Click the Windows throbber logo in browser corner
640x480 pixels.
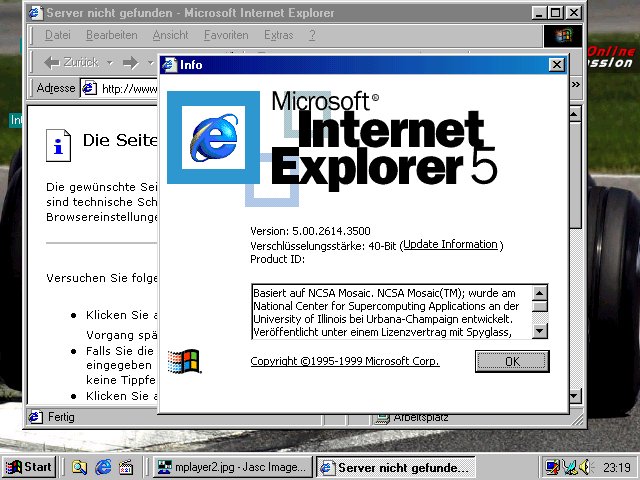[x=562, y=36]
